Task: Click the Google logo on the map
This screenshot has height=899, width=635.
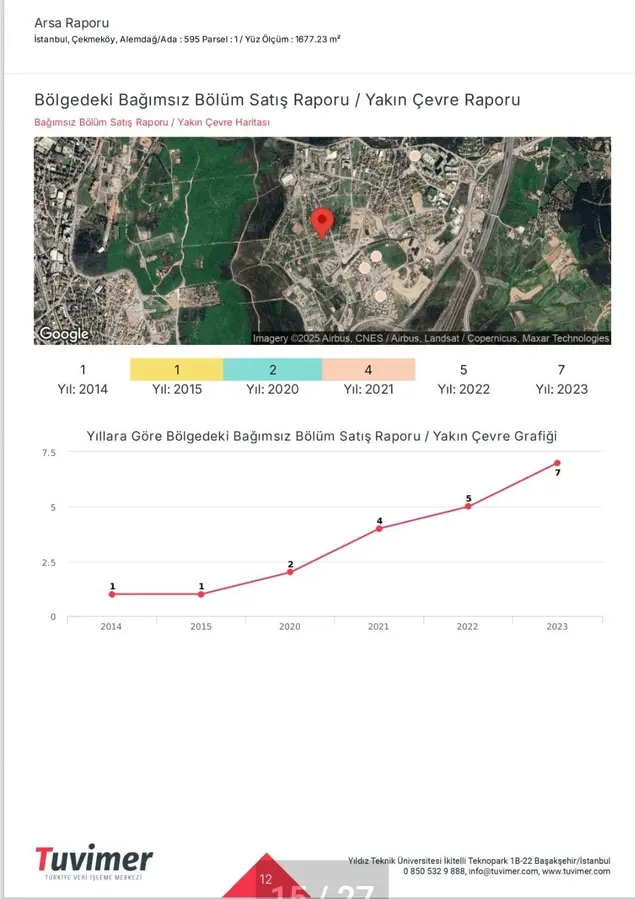Action: click(64, 334)
